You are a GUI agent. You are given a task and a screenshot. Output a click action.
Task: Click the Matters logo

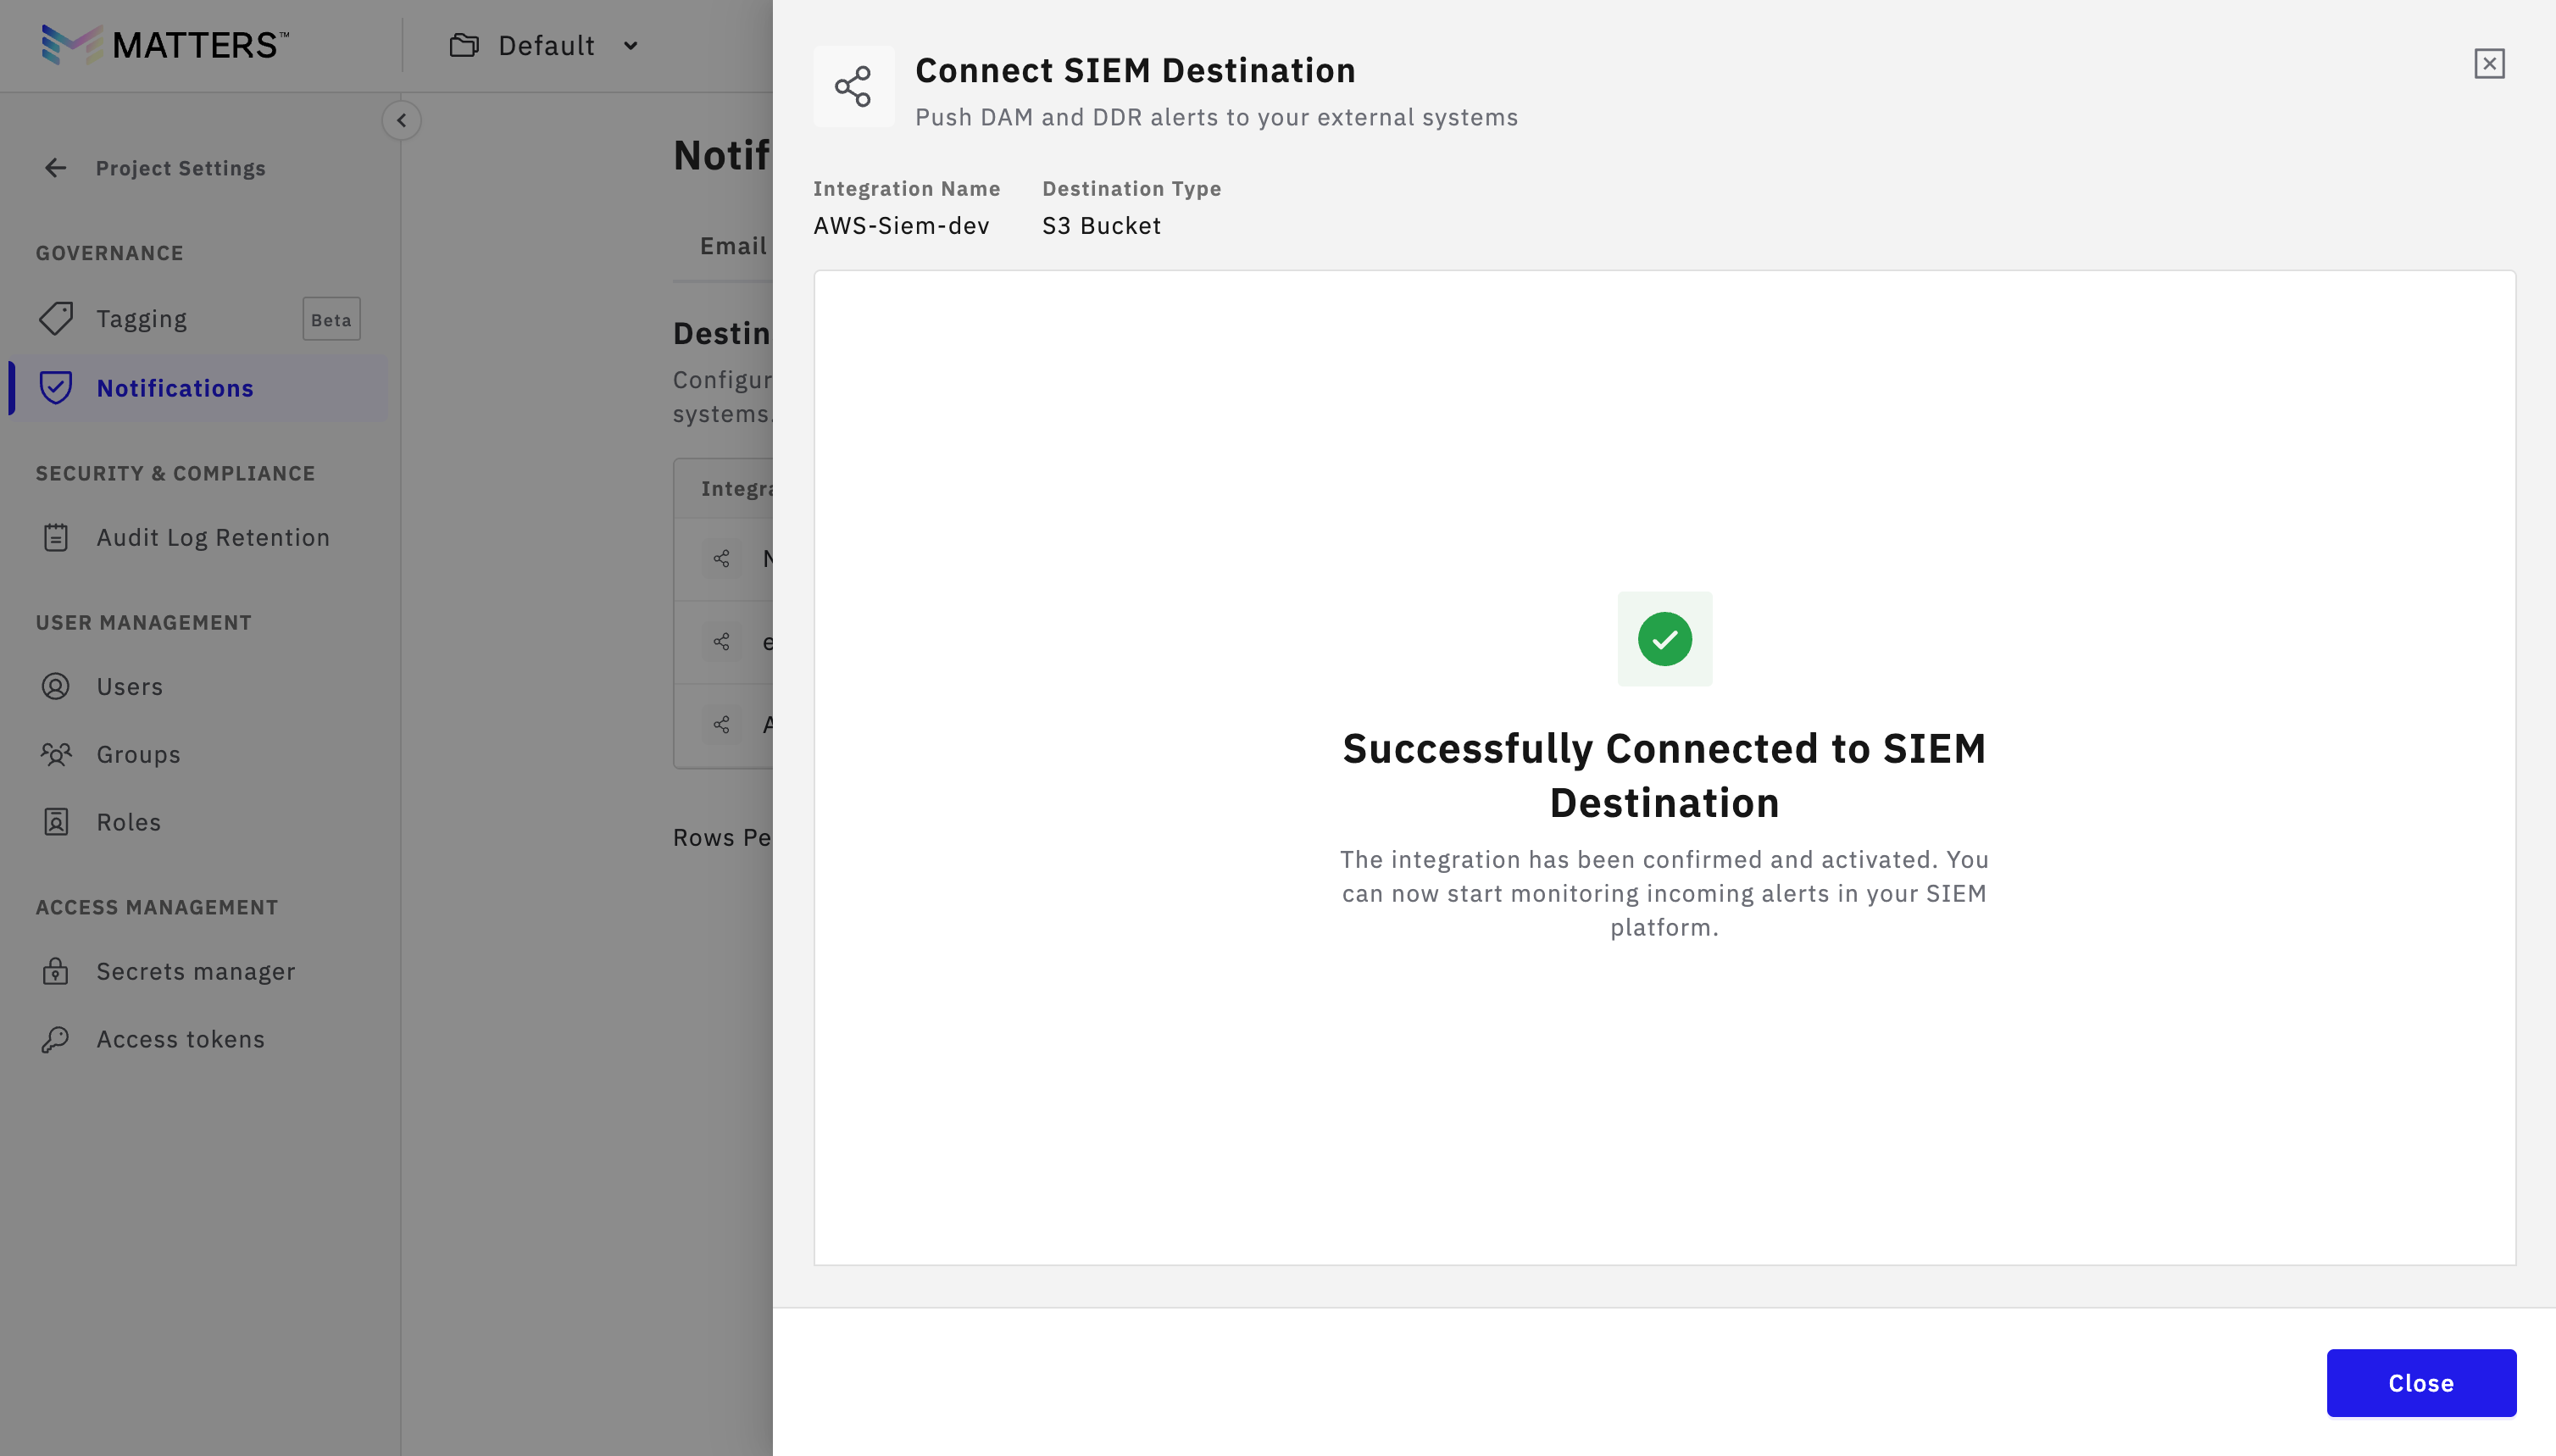(x=165, y=45)
